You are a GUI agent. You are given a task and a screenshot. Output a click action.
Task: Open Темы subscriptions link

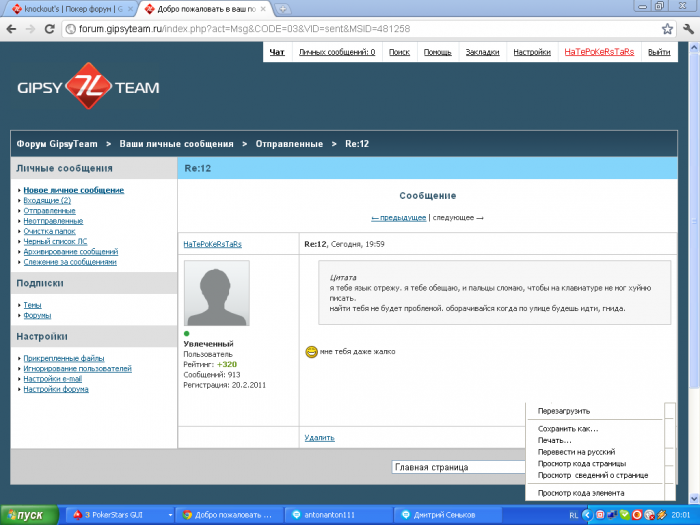(32, 305)
